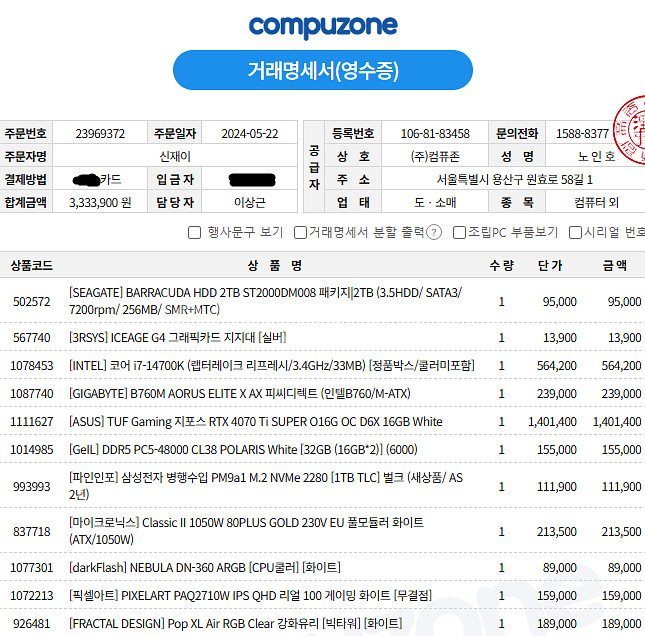Click the 픽셀아트 PIXELART PAQ2710W product name
Screen dimensions: 645x636
[250, 596]
